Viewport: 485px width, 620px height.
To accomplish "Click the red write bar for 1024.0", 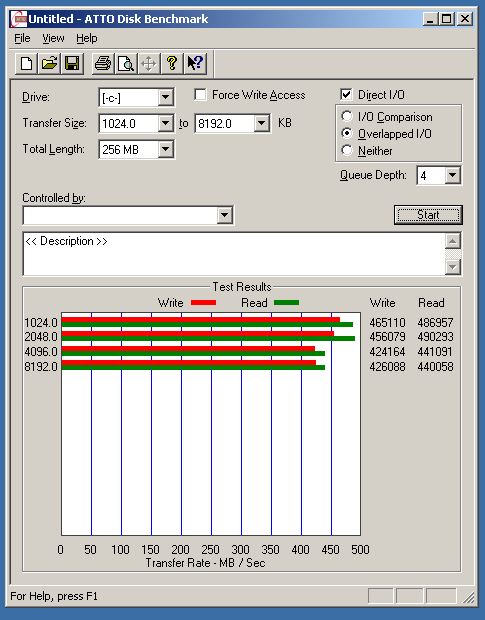I will [x=200, y=319].
